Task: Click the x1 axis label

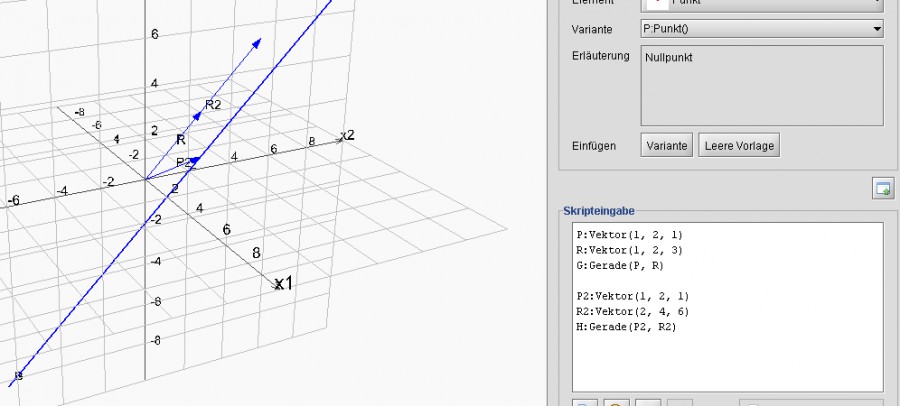Action: click(283, 284)
